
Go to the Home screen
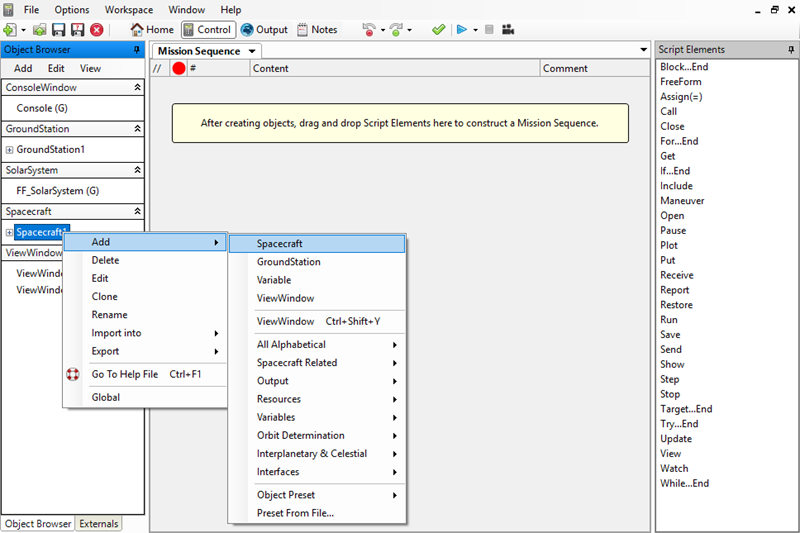152,30
